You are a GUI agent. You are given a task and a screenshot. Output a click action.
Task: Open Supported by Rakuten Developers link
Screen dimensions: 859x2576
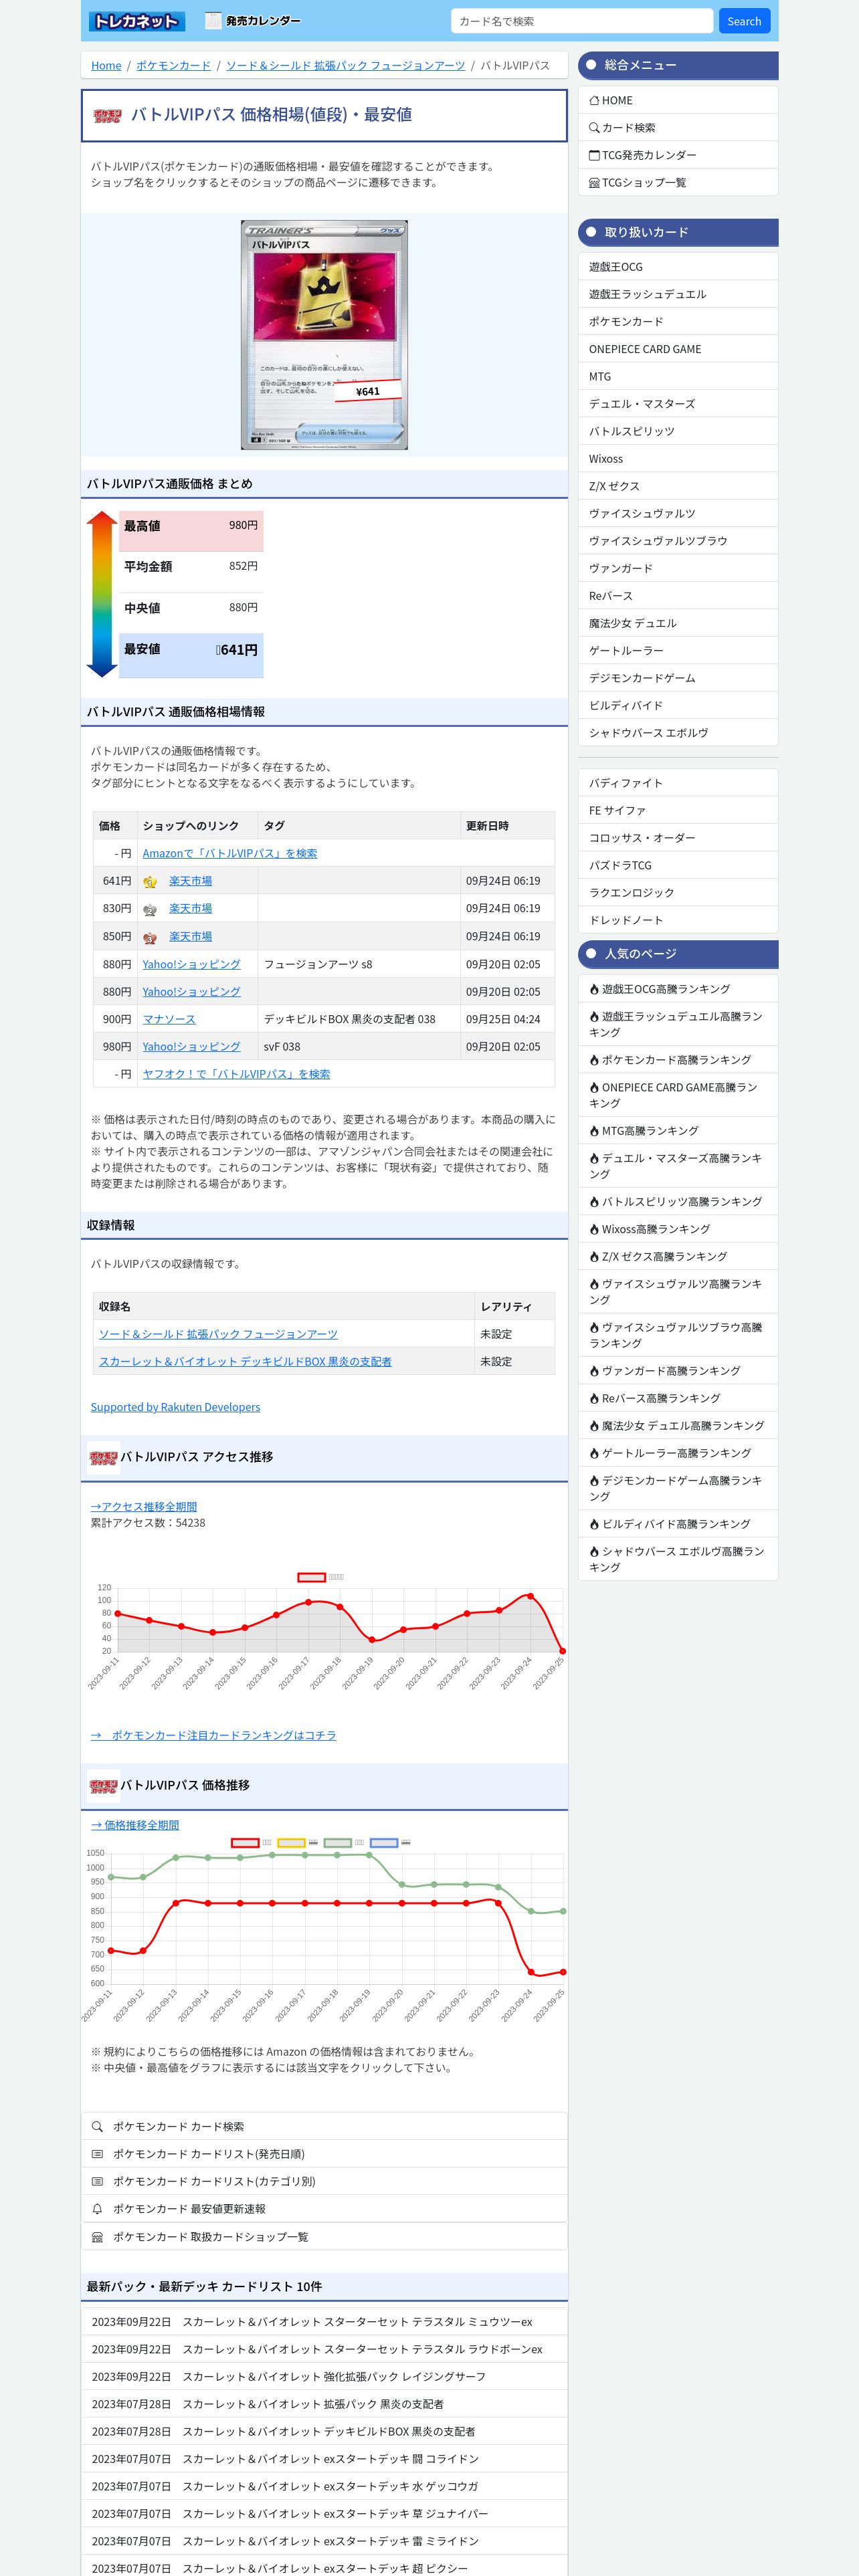175,1407
